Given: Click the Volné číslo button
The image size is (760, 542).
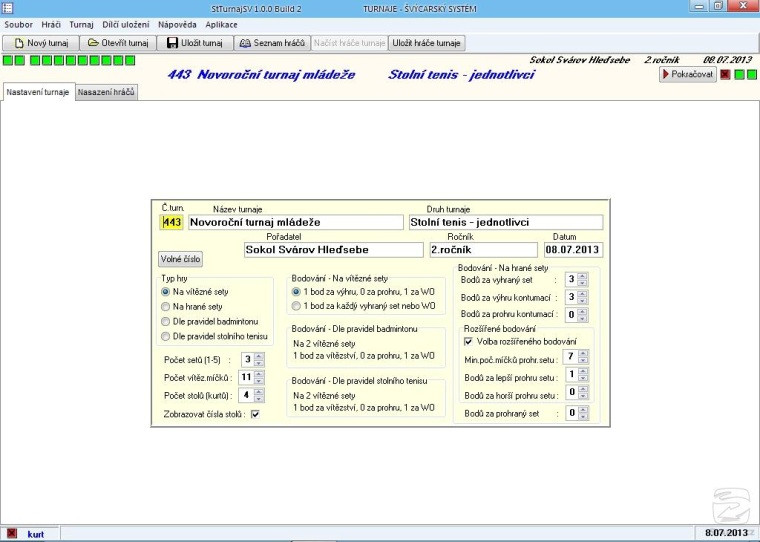Looking at the screenshot, I should [180, 259].
